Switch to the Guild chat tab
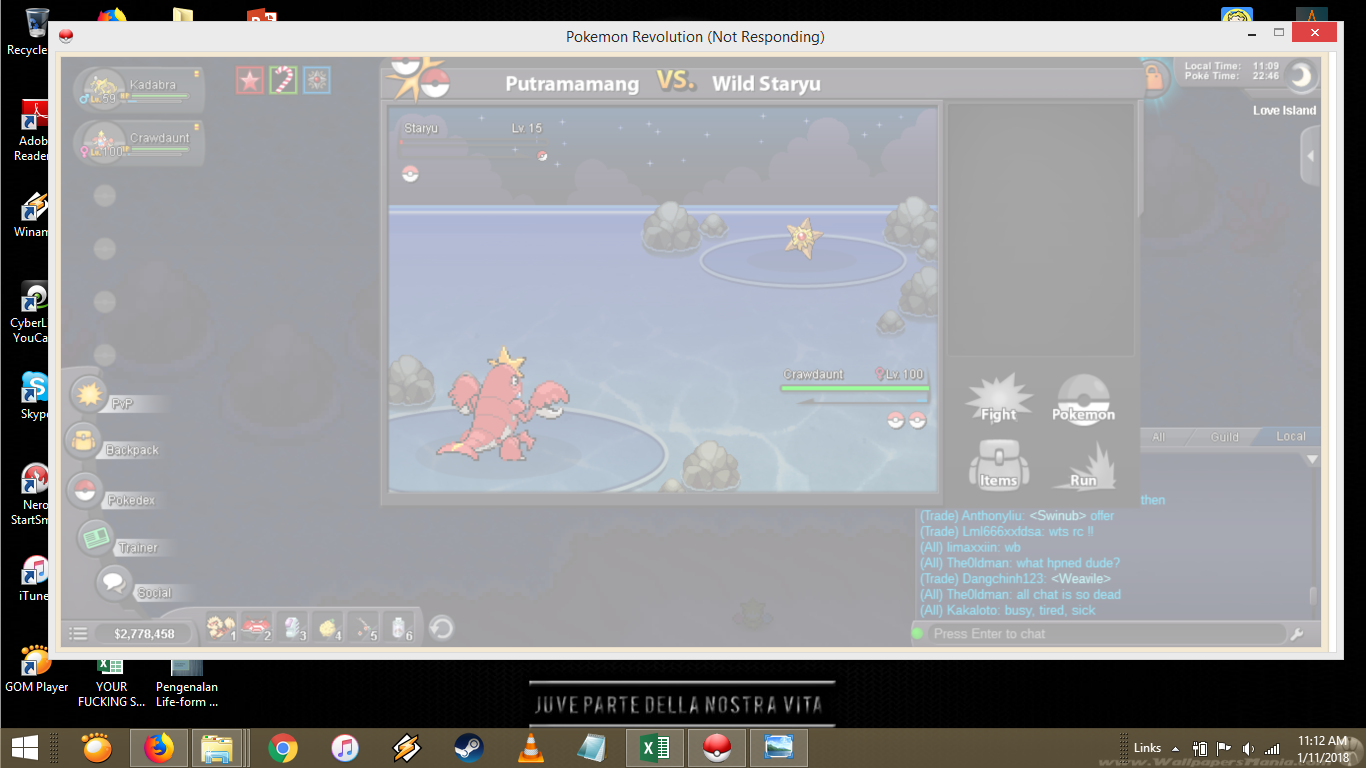Image resolution: width=1366 pixels, height=768 pixels. 1224,437
